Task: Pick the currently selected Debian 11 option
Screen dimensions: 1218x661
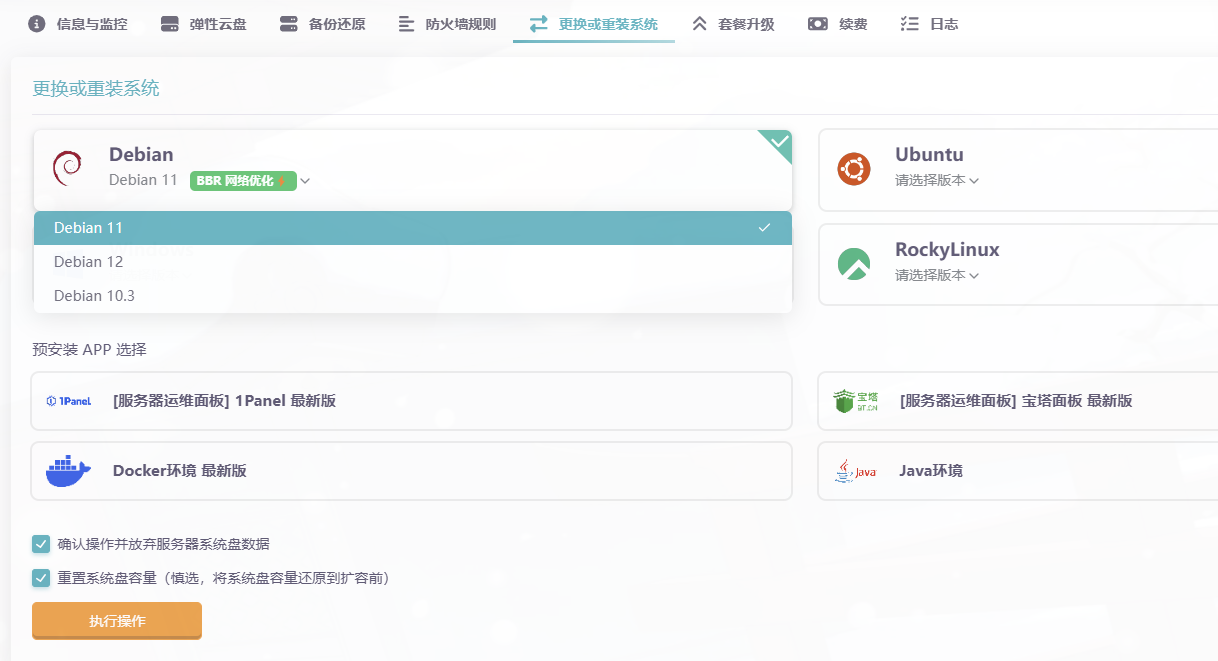Action: pyautogui.click(x=89, y=228)
